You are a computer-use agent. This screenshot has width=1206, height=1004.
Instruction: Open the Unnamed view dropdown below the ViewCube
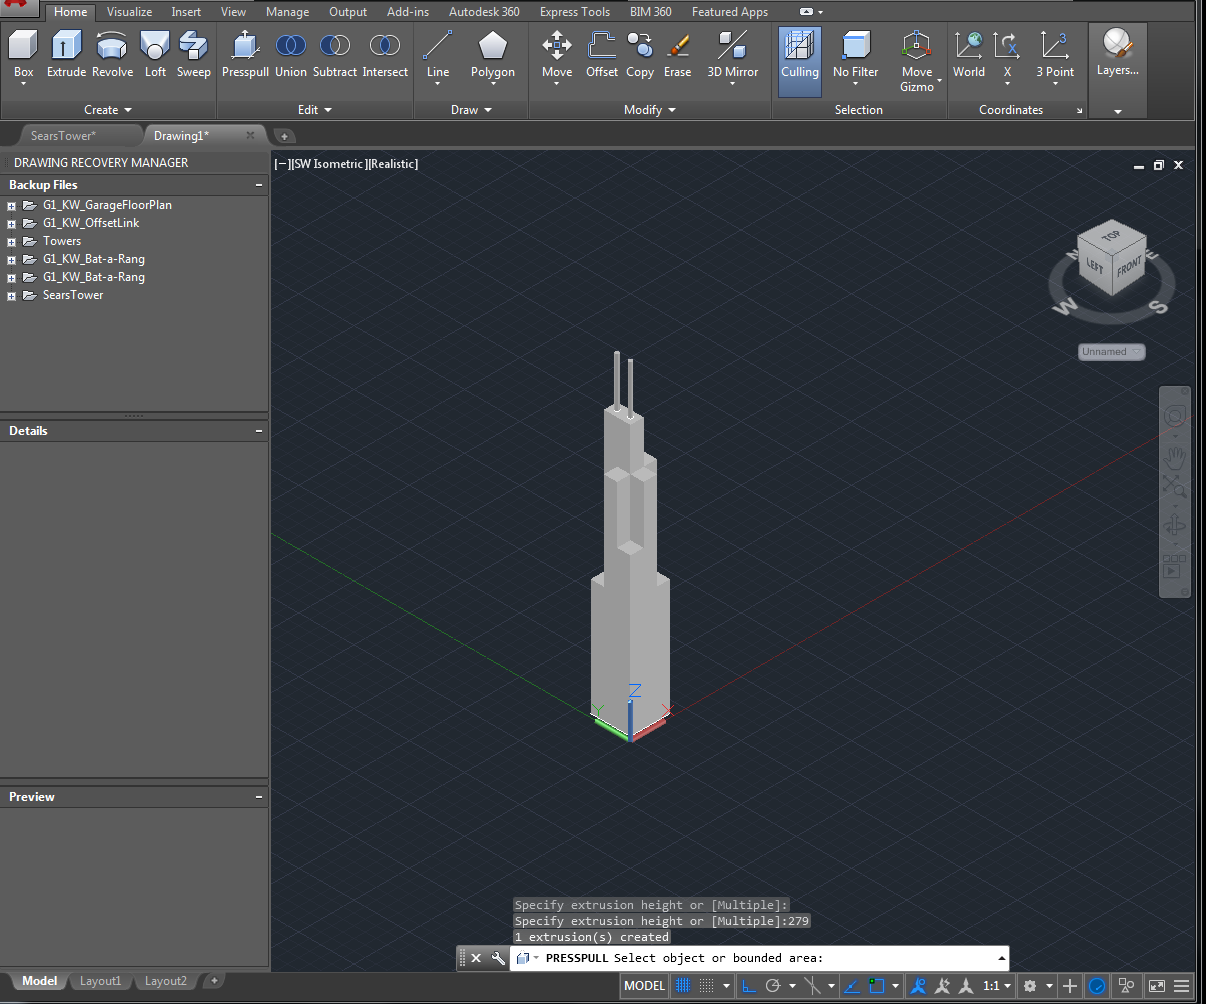(x=1111, y=351)
